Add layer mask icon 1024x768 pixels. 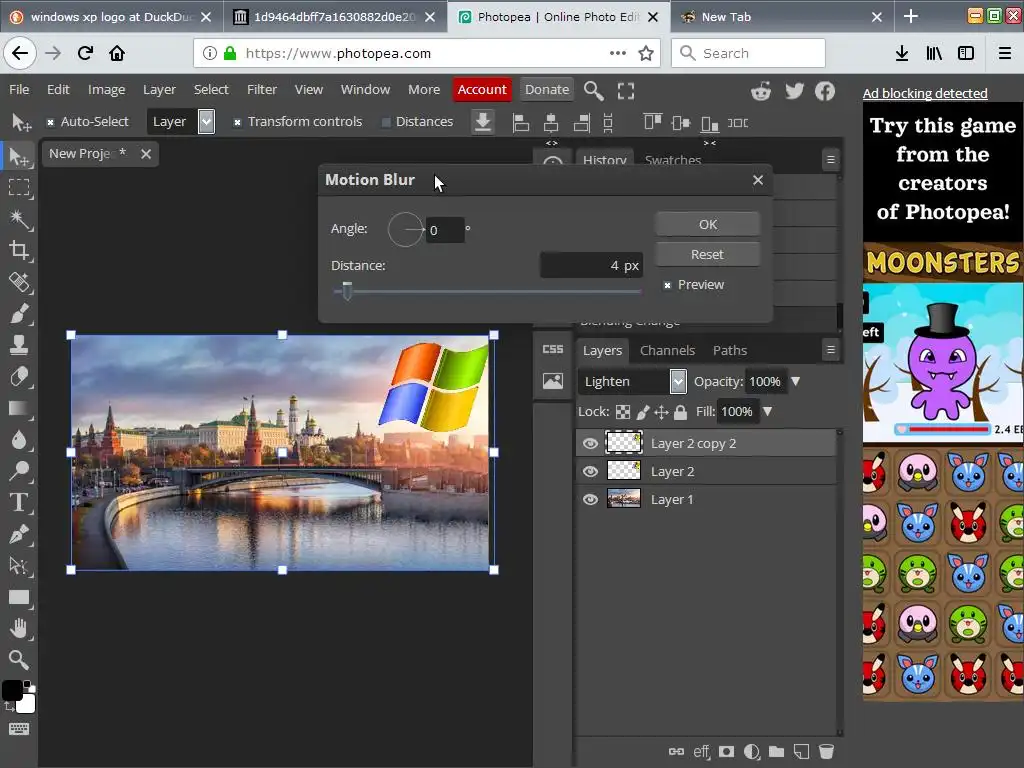click(x=726, y=752)
